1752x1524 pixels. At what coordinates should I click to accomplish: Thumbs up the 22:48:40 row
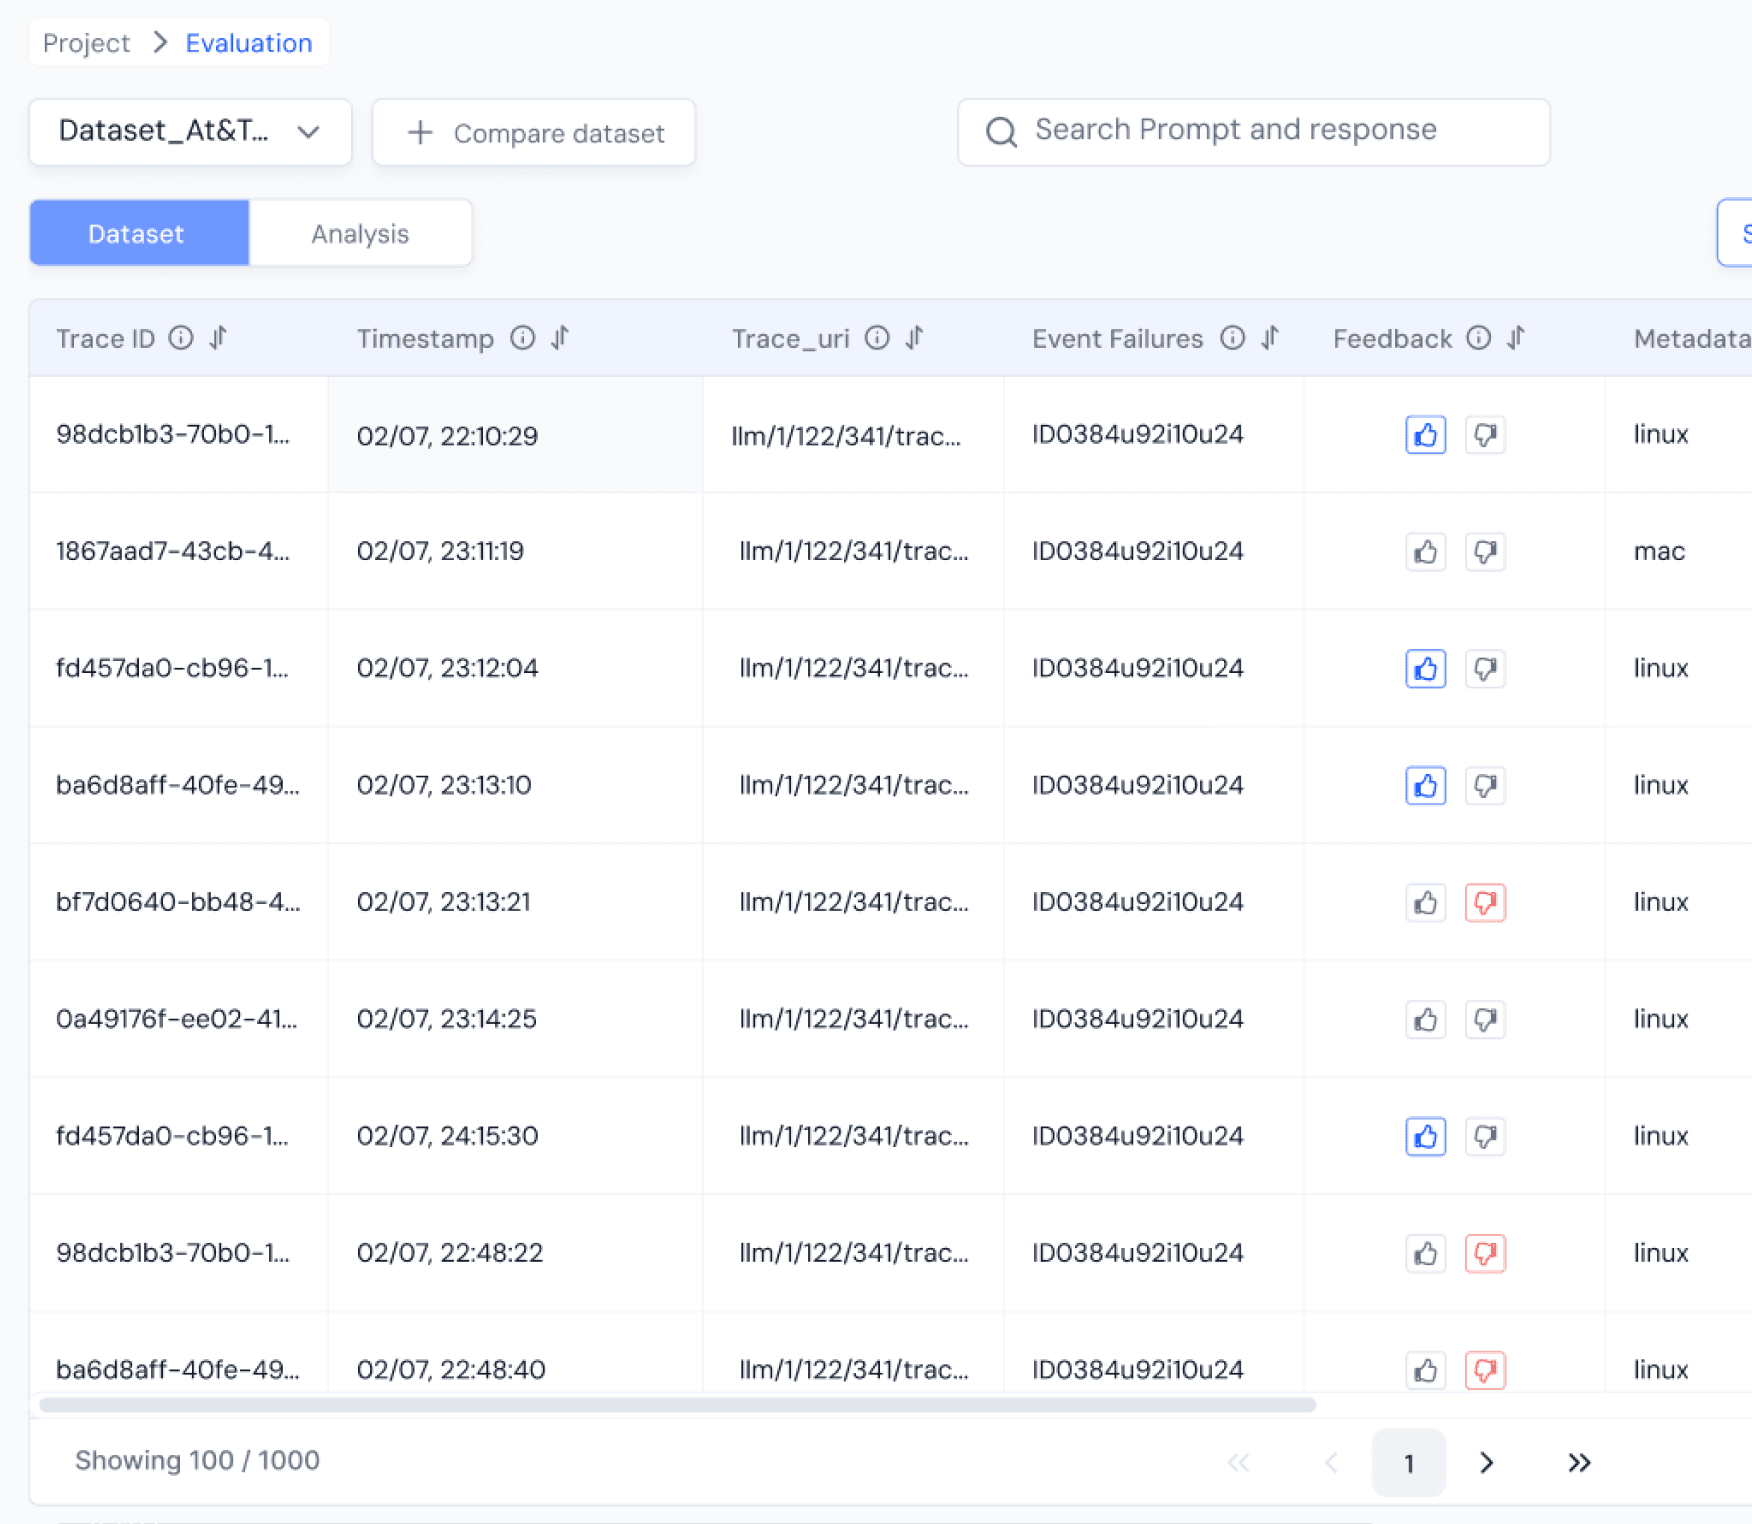pos(1425,1370)
